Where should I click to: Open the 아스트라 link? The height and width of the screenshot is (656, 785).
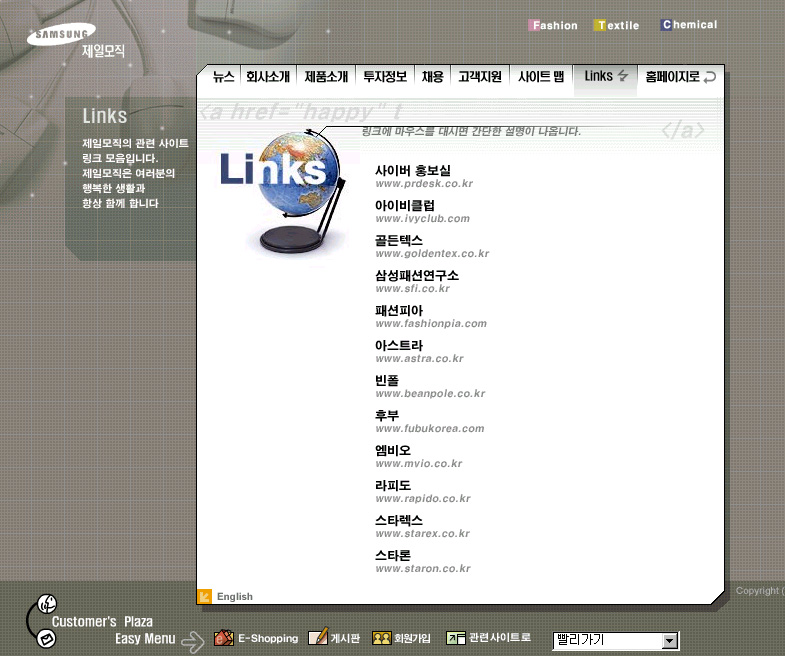coord(399,346)
